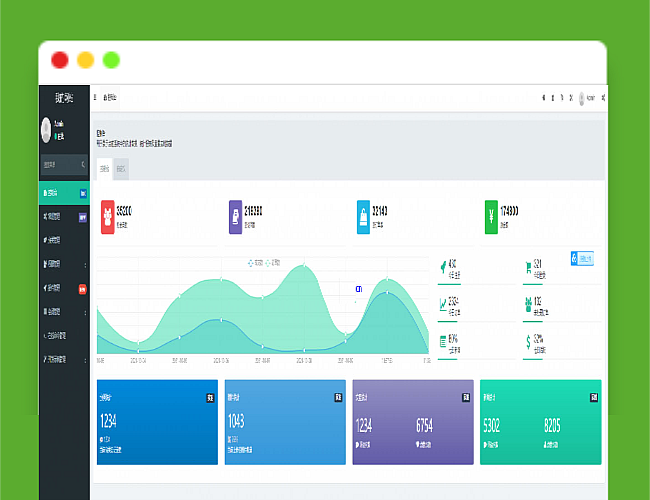Click the blue card showing 1234

tap(157, 422)
